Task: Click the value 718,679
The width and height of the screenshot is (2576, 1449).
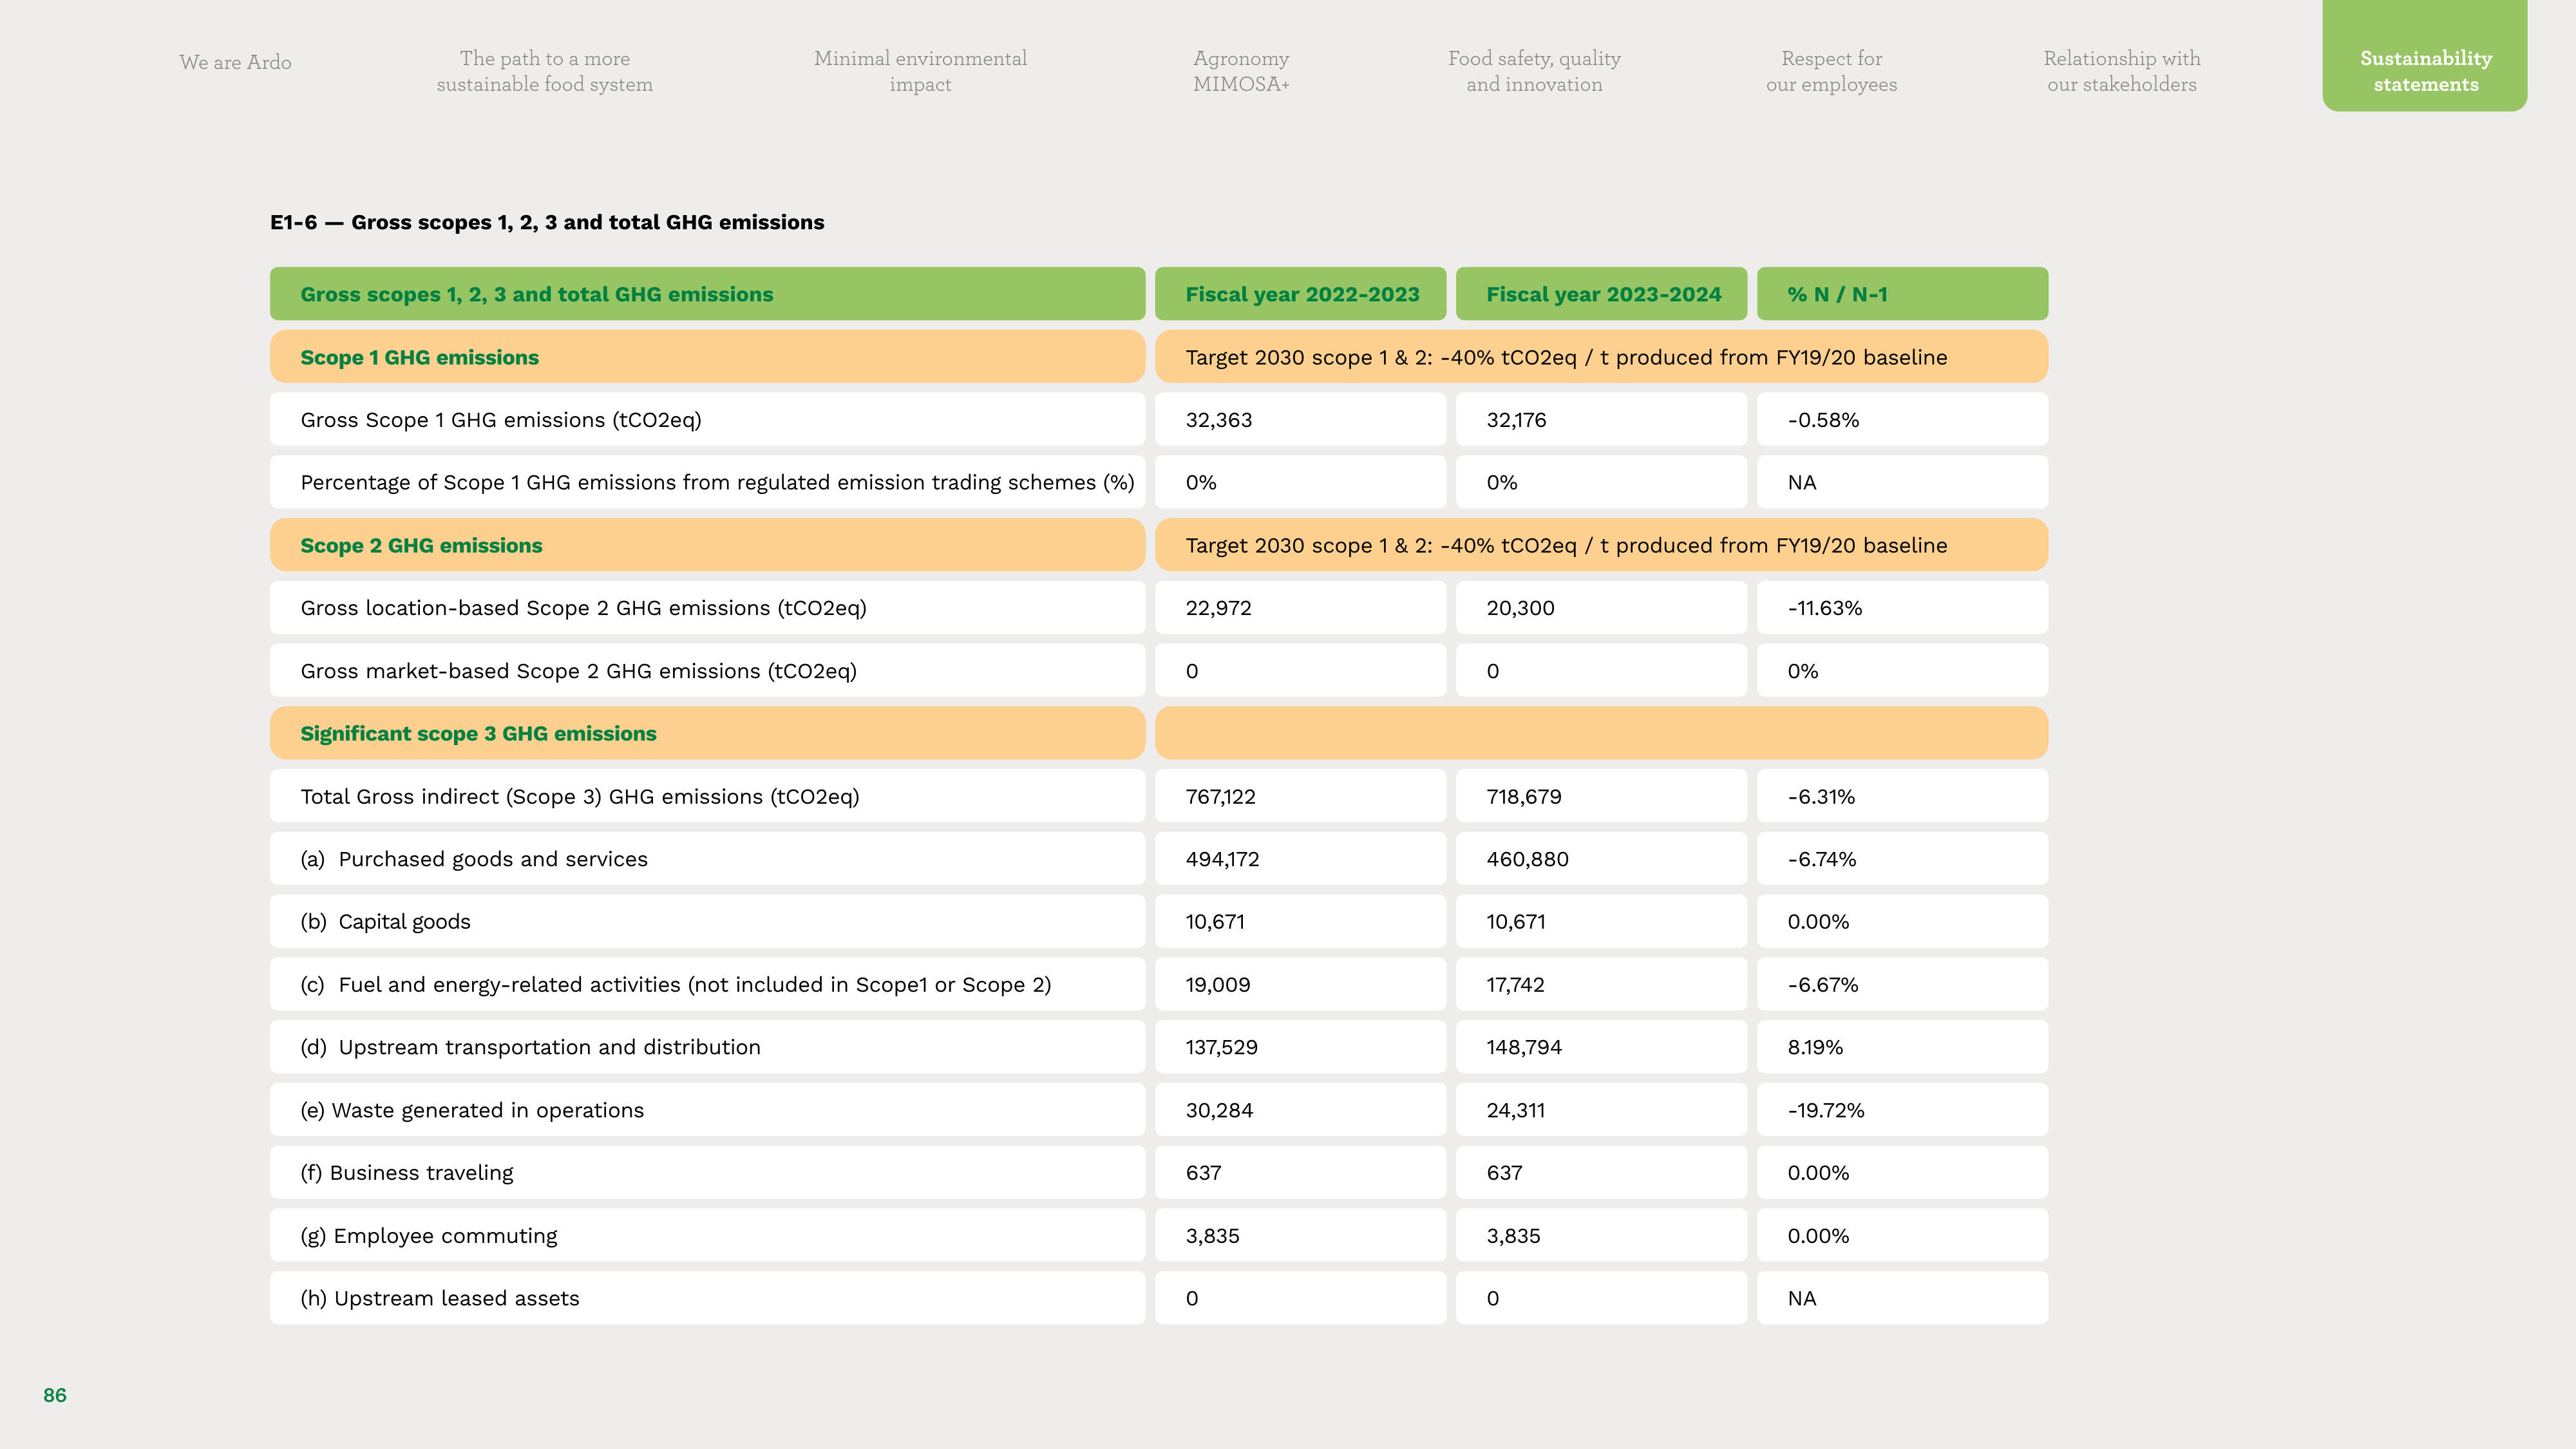Action: pos(1524,797)
